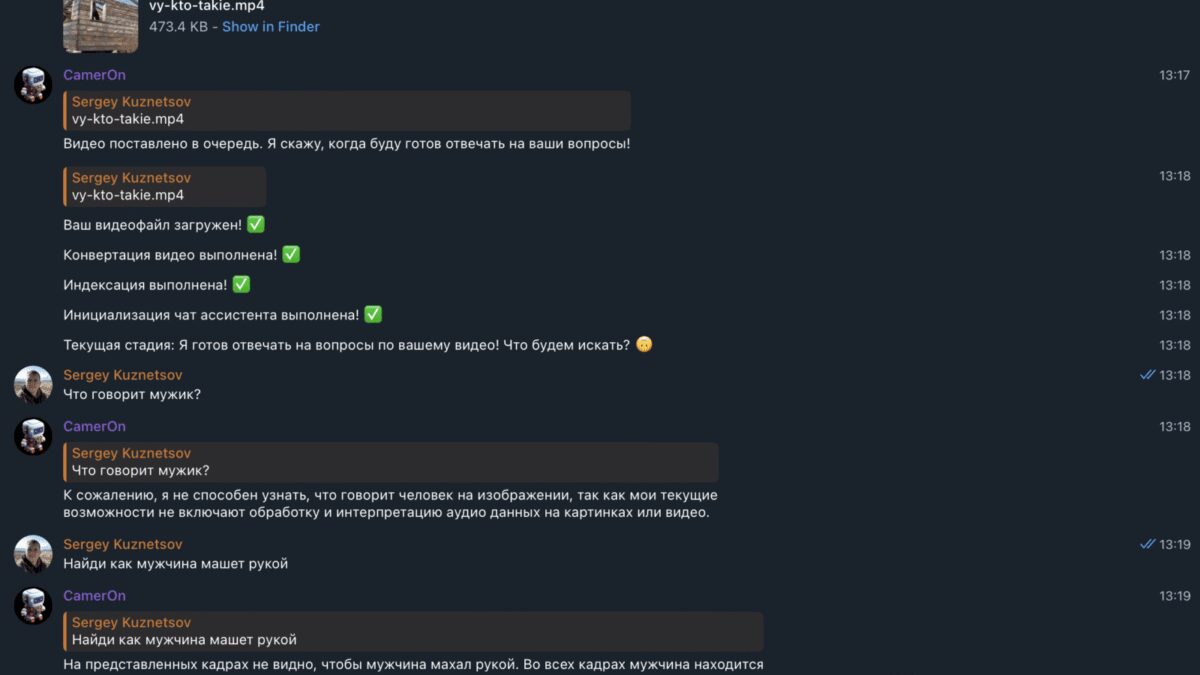1200x675 pixels.
Task: Click read double-check beside 13:19 timestamp
Action: tap(1147, 544)
